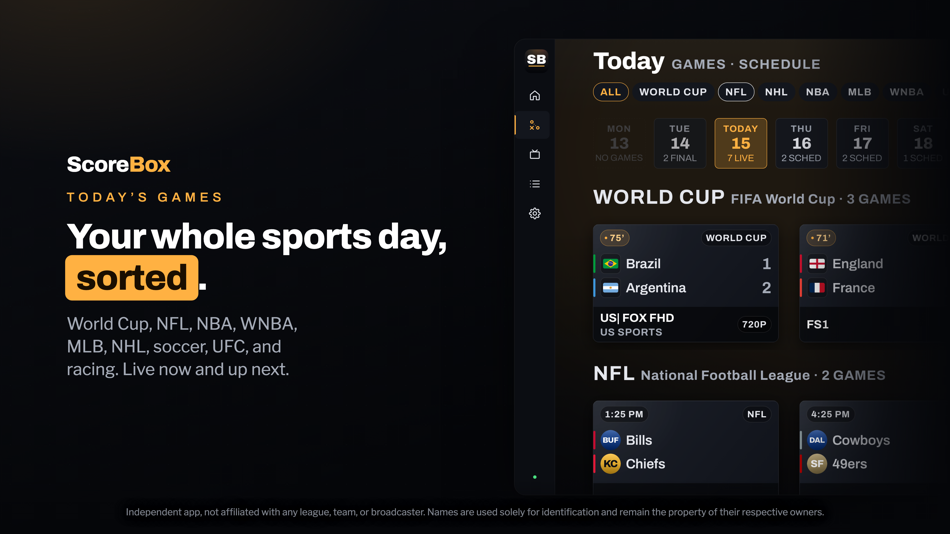Click the ScoreBox brand logo text
The width and height of the screenshot is (950, 534).
pyautogui.click(x=119, y=164)
